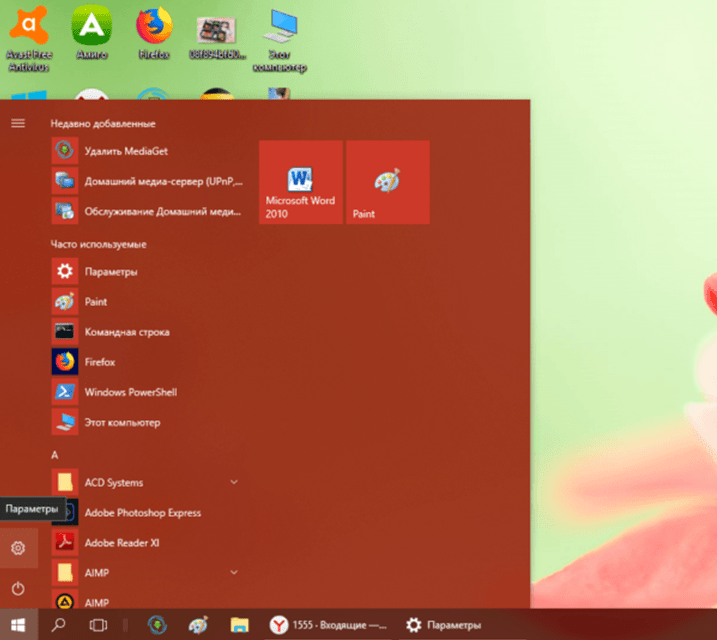
Task: Open the Paint tile
Action: pyautogui.click(x=387, y=183)
